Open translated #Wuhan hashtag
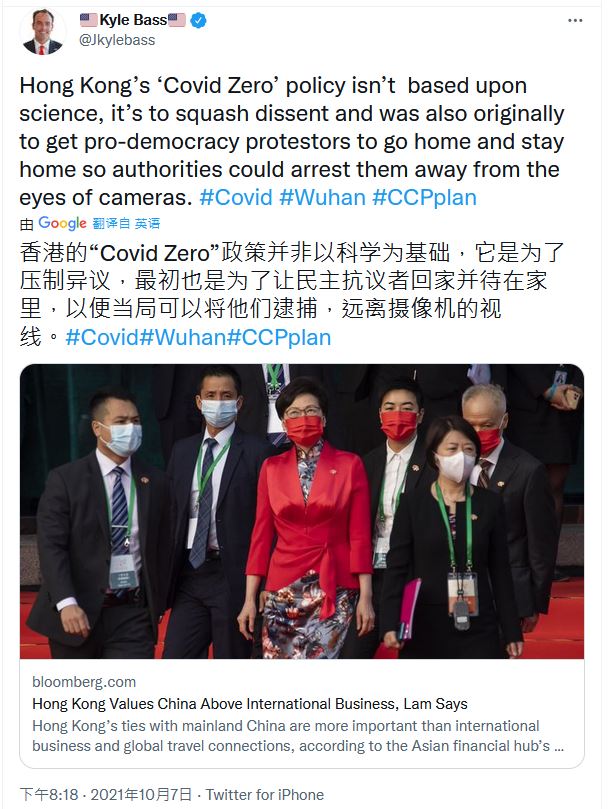 pyautogui.click(x=183, y=337)
